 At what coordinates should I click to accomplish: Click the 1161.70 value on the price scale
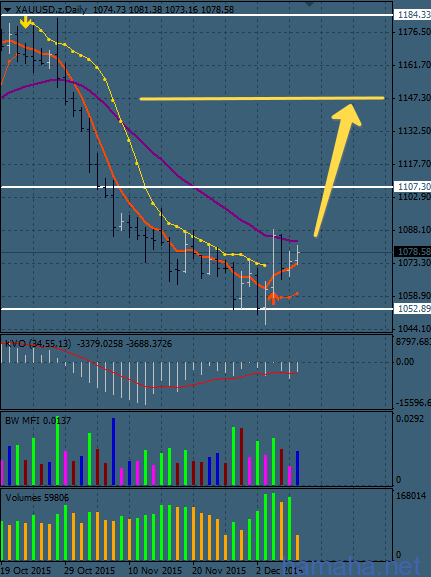coord(414,65)
